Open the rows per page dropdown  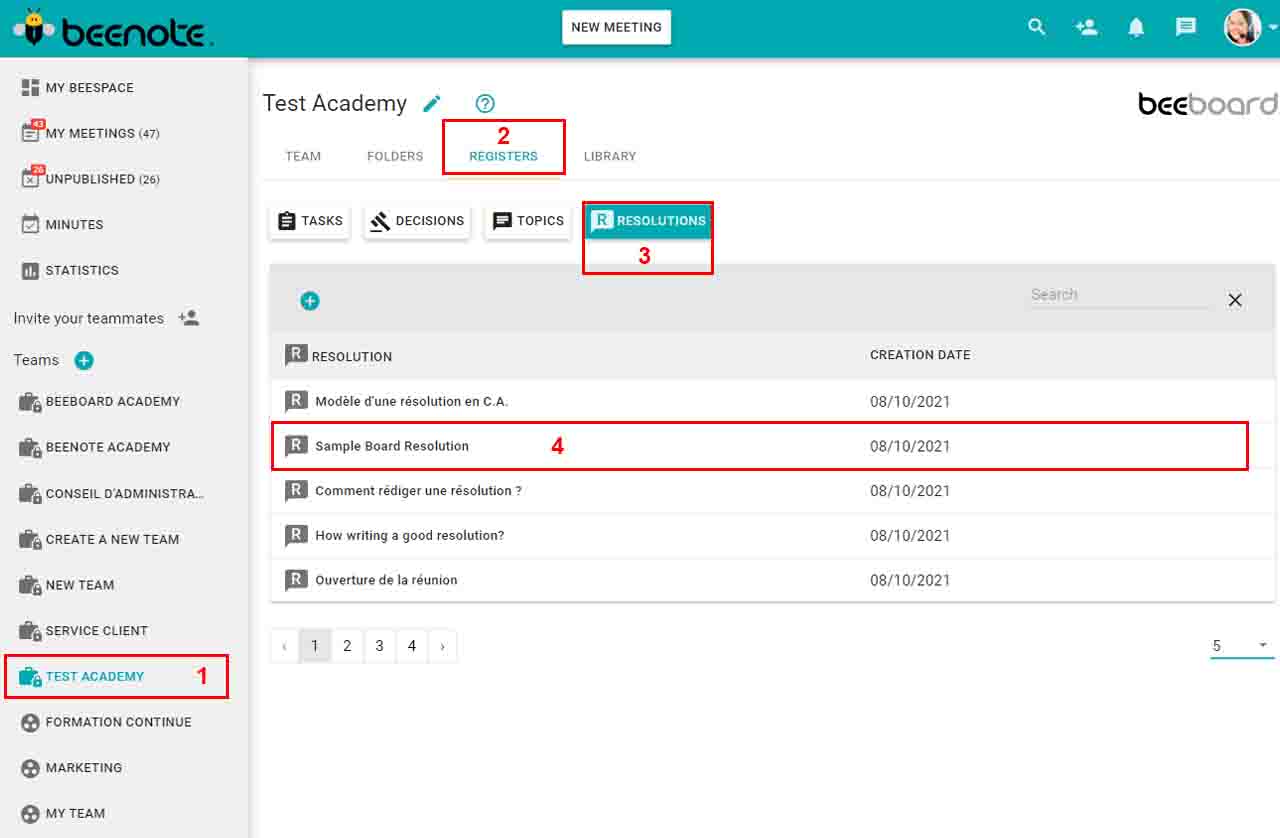click(1240, 646)
